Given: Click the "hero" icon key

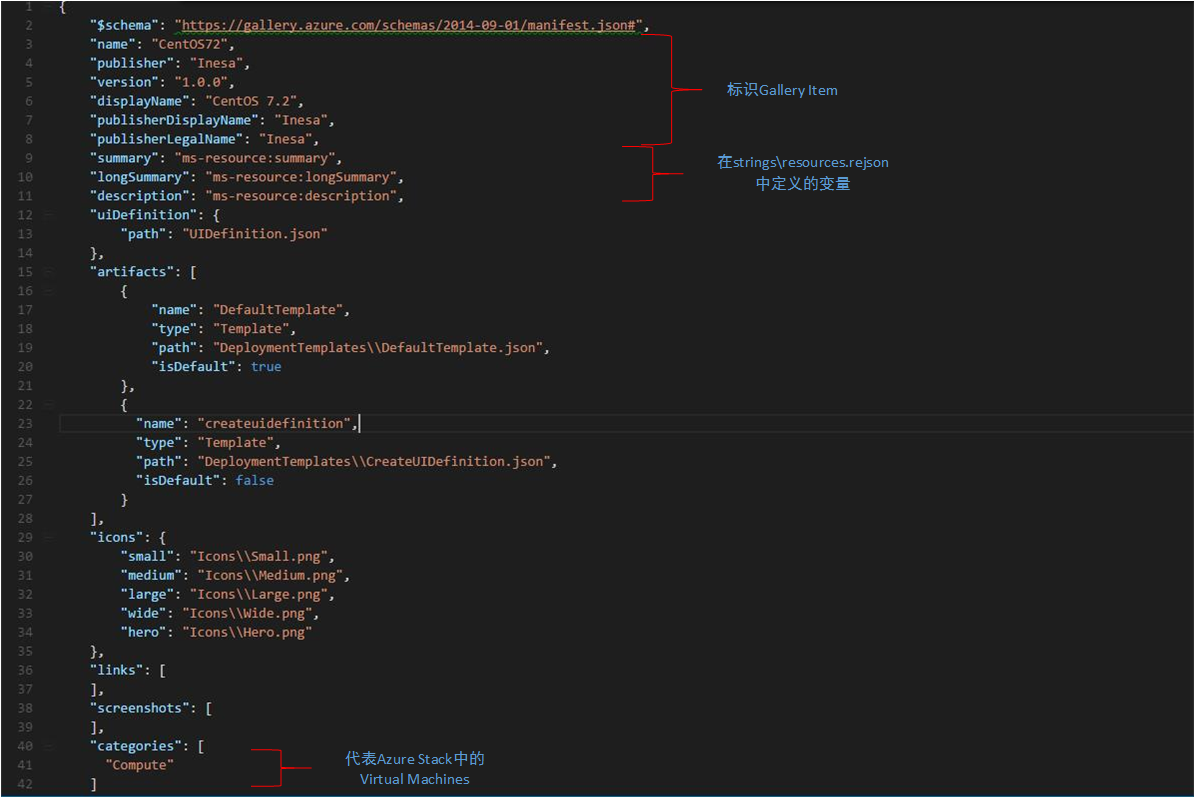Looking at the screenshot, I should click(143, 633).
